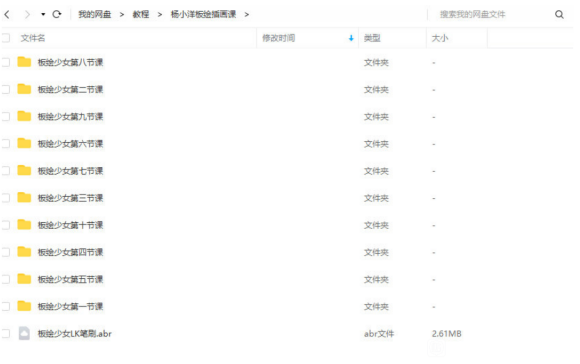This screenshot has width=580, height=364.
Task: Click folder icon of 板绘少女第十节课
Action: click(24, 225)
